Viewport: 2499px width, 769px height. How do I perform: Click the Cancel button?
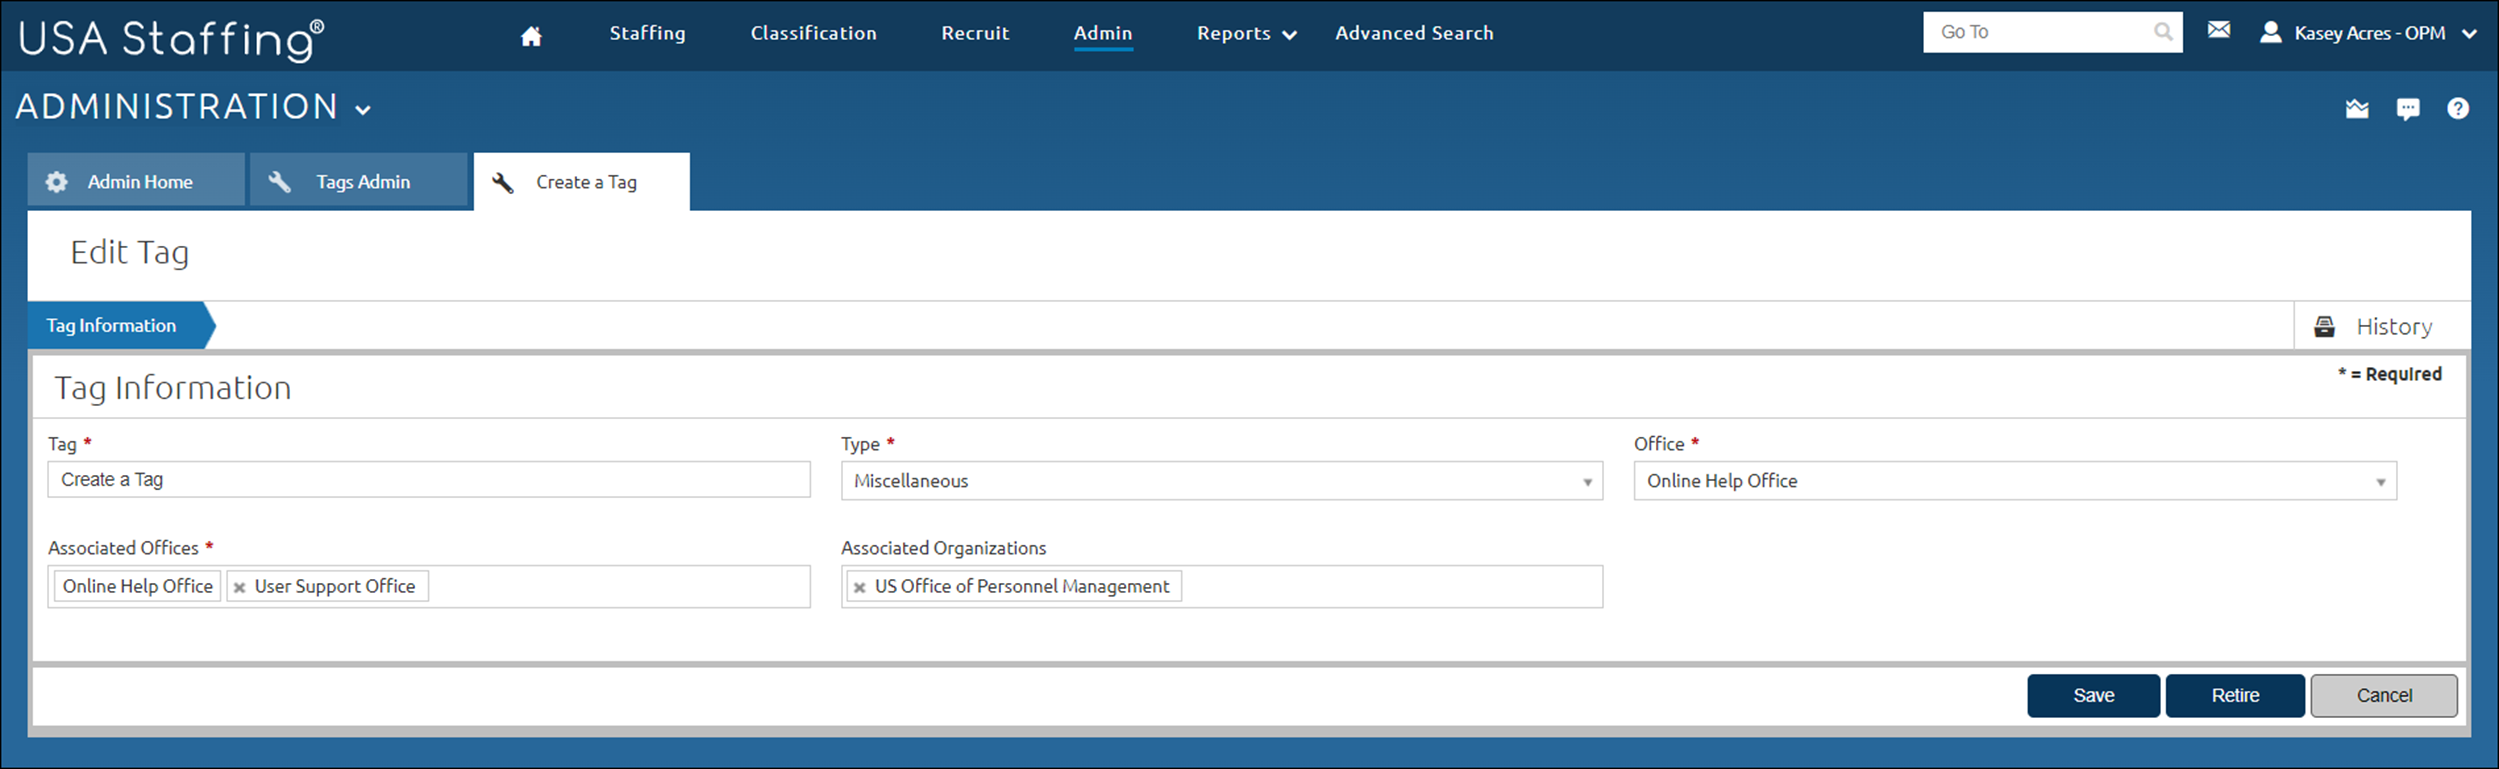[2384, 695]
